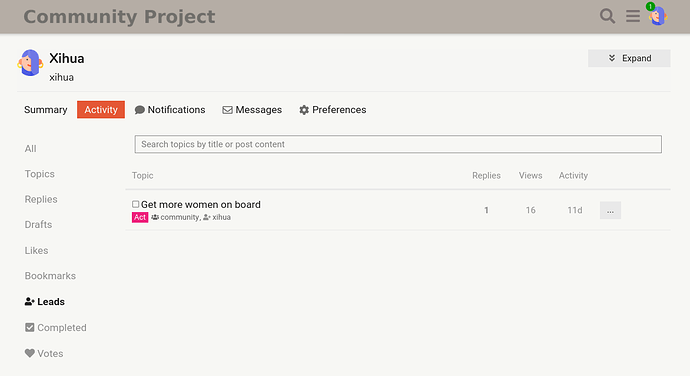Sort by Views column header
Viewport: 690px width, 376px height.
530,176
